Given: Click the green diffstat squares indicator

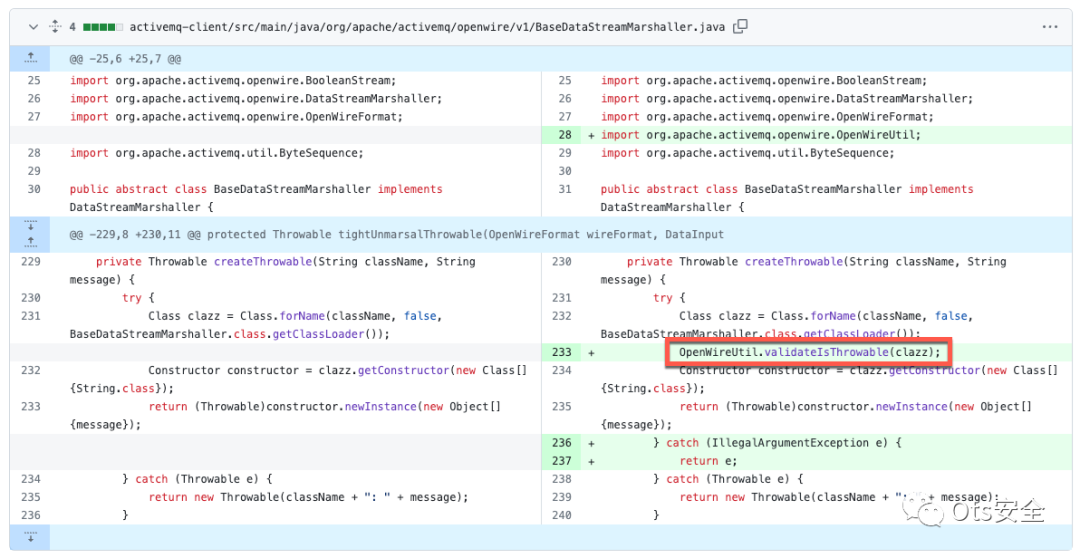Looking at the screenshot, I should [x=103, y=27].
